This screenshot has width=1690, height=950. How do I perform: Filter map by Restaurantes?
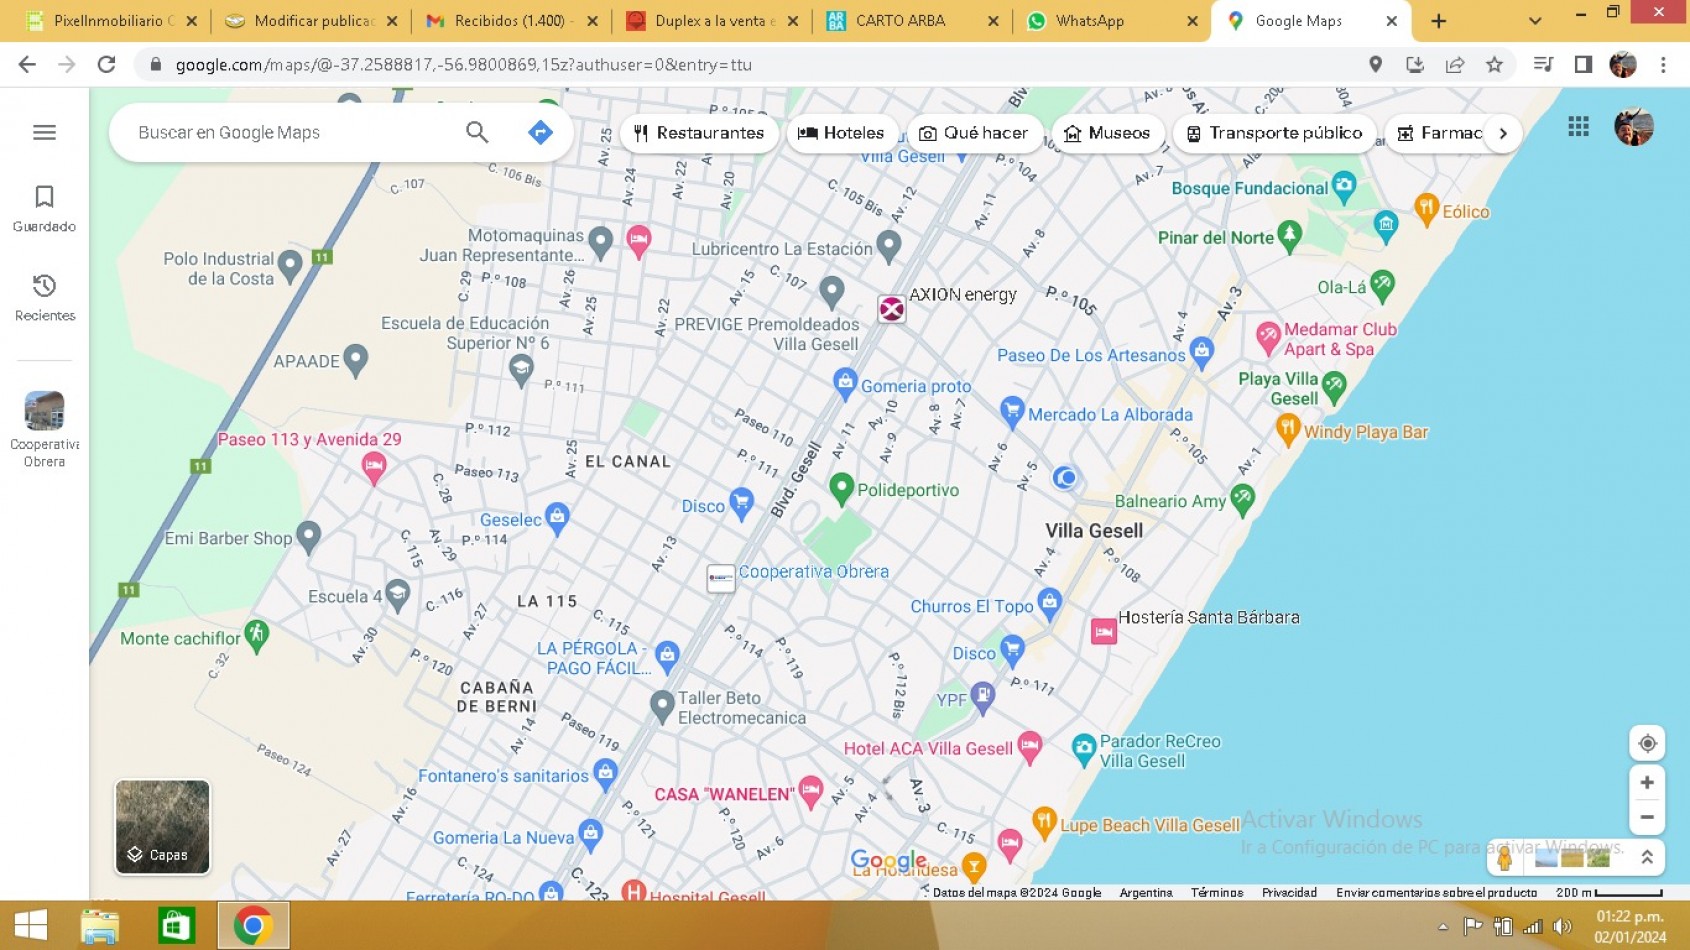click(699, 133)
